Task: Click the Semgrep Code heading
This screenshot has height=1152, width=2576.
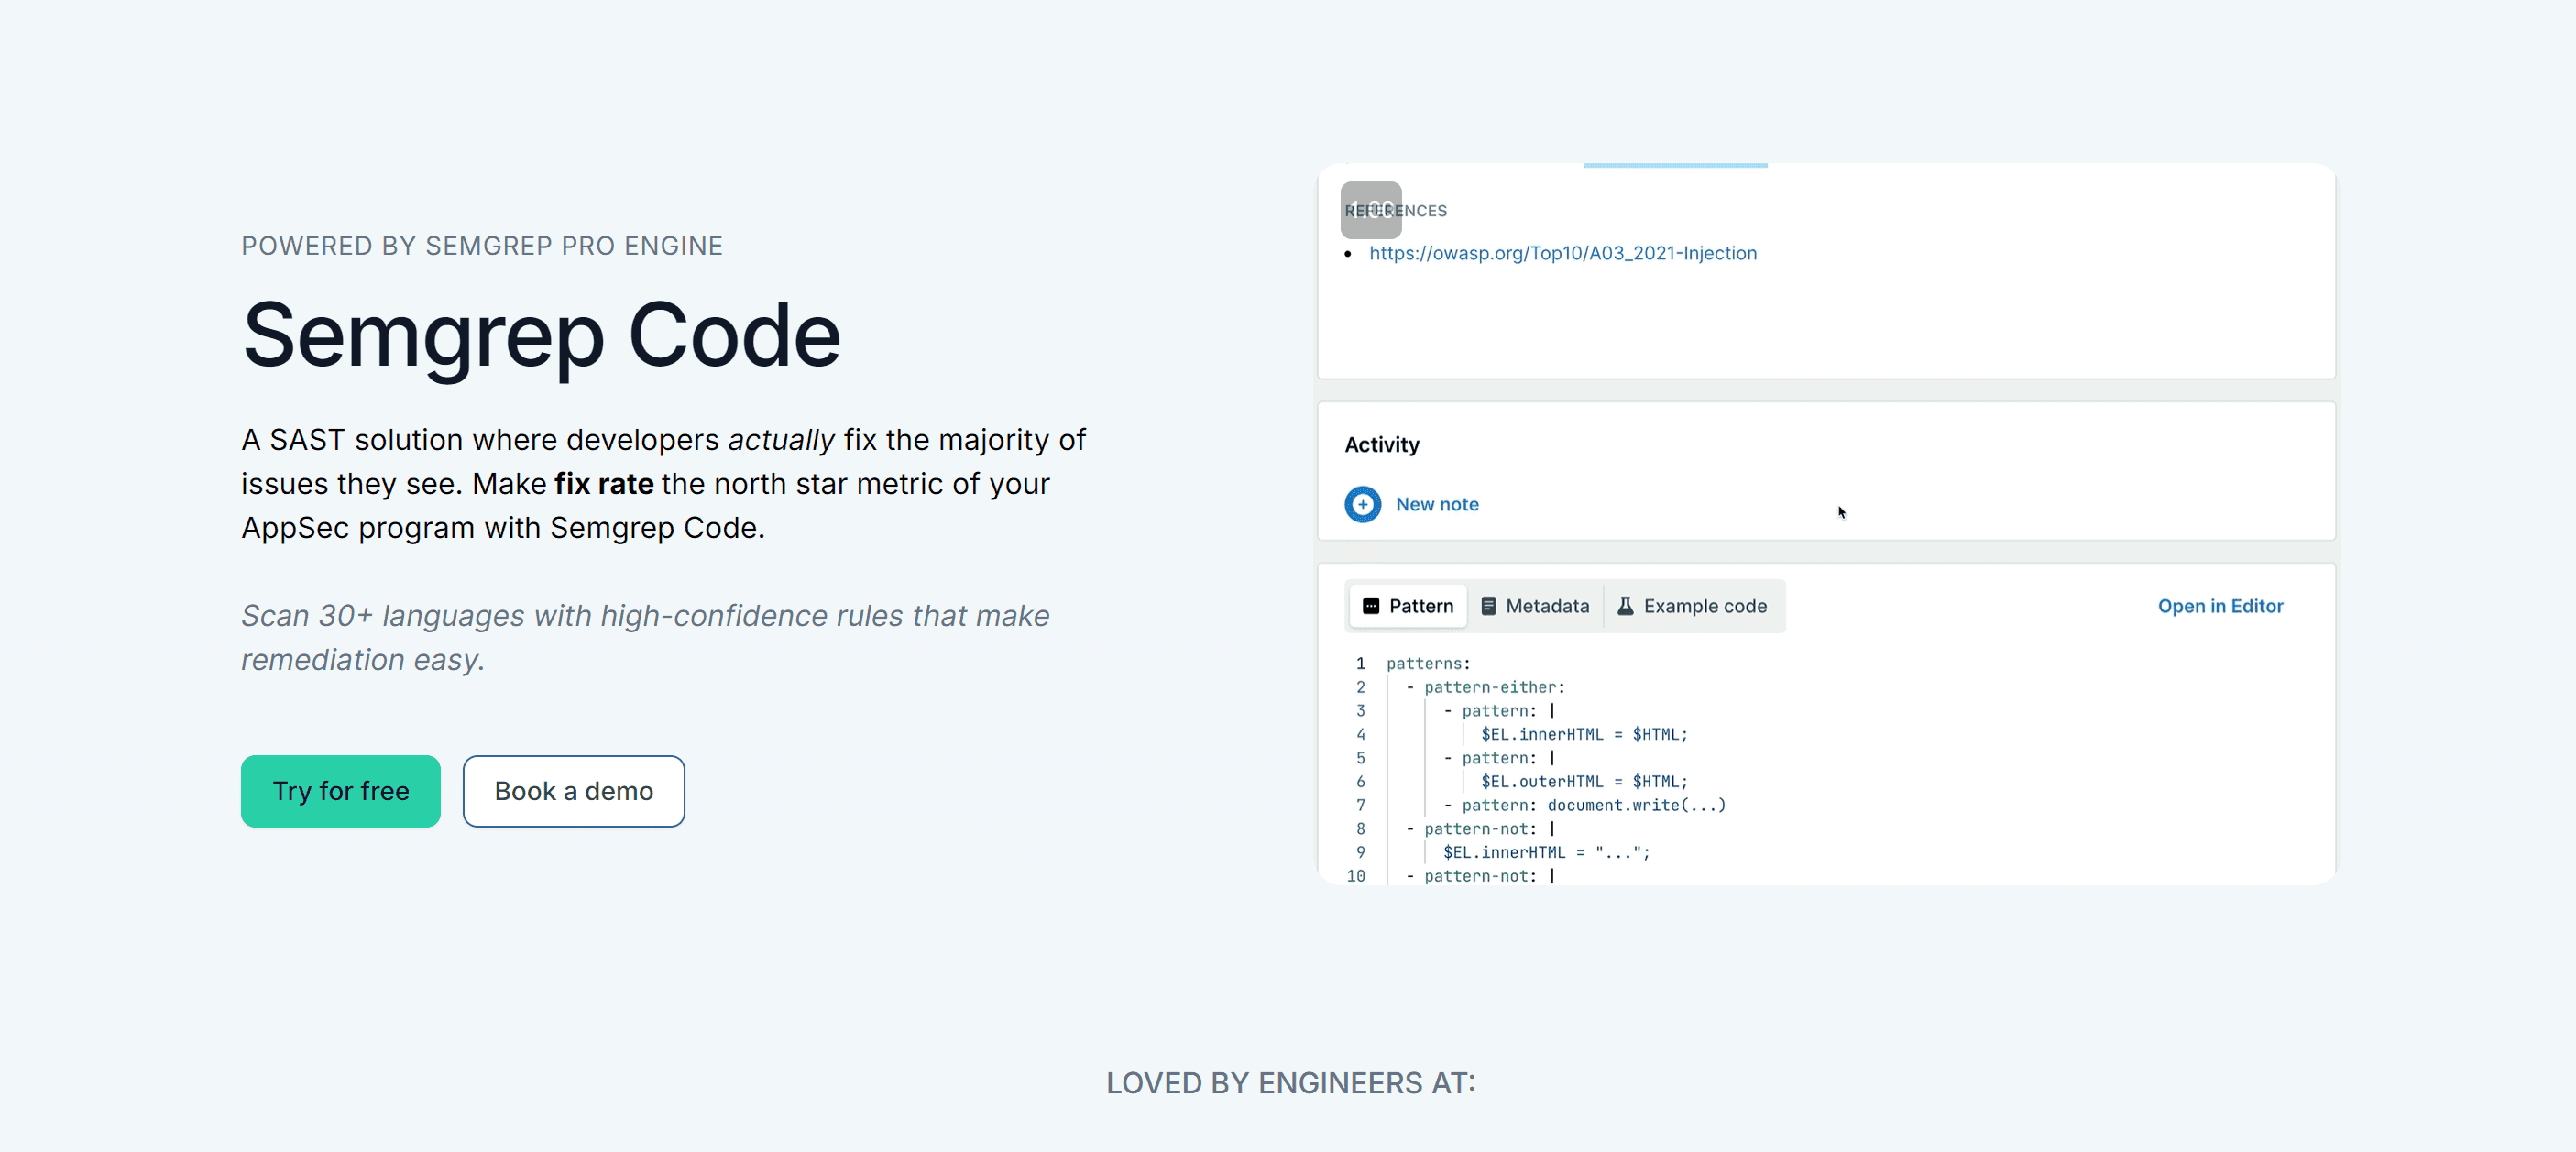Action: tap(540, 336)
